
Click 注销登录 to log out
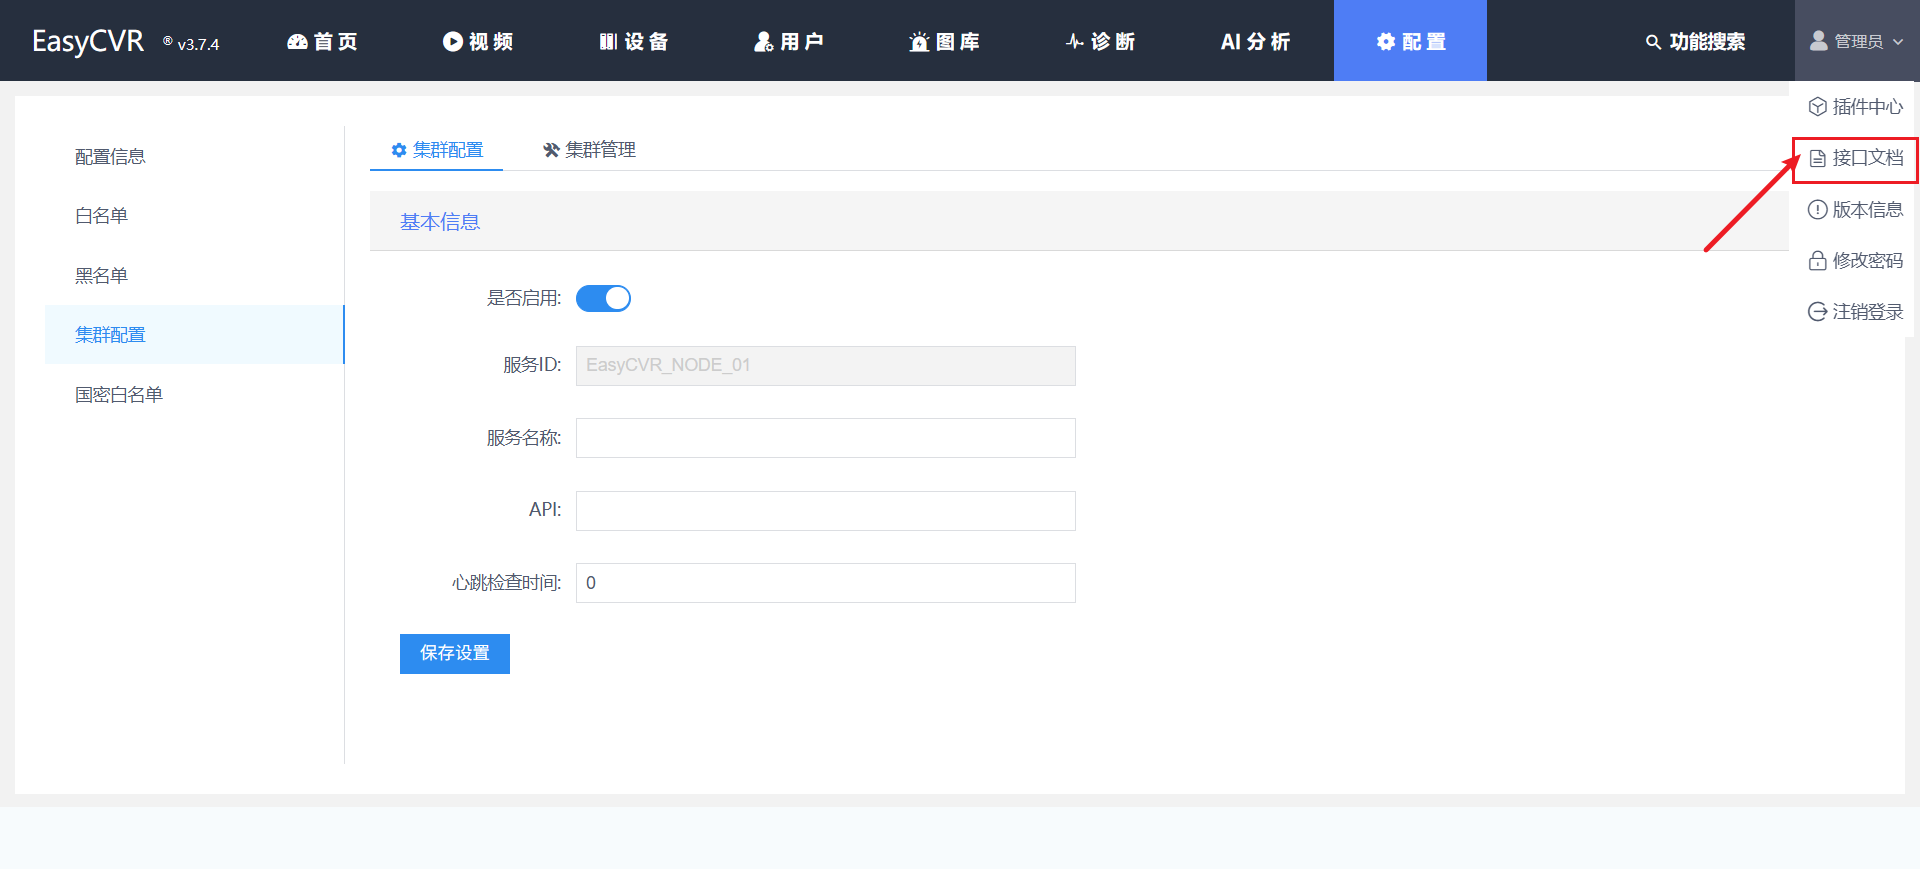[x=1856, y=312]
